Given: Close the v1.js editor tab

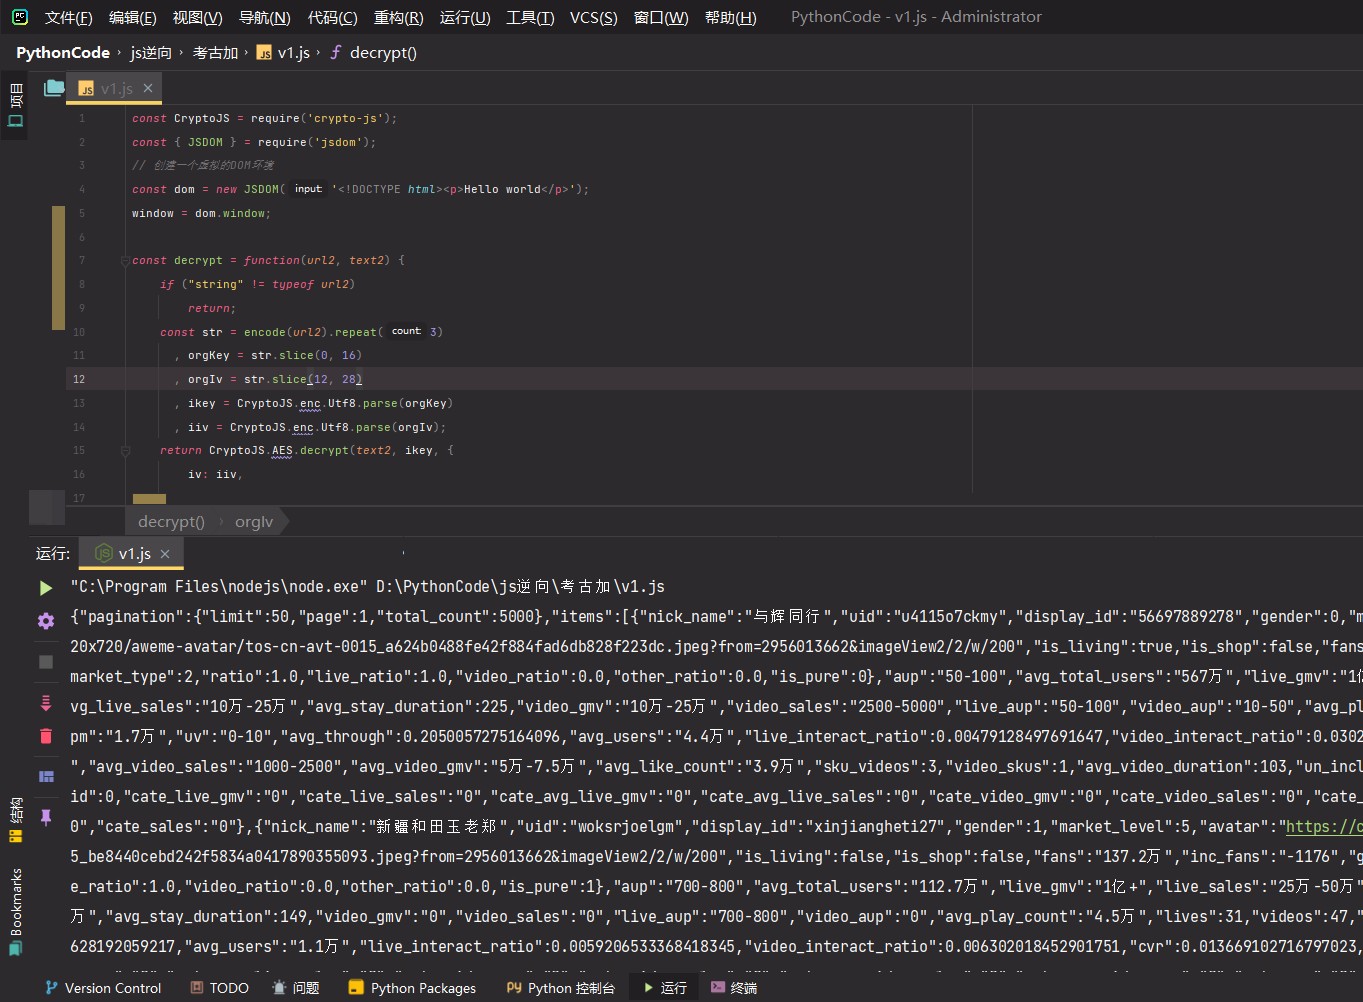Looking at the screenshot, I should (148, 88).
